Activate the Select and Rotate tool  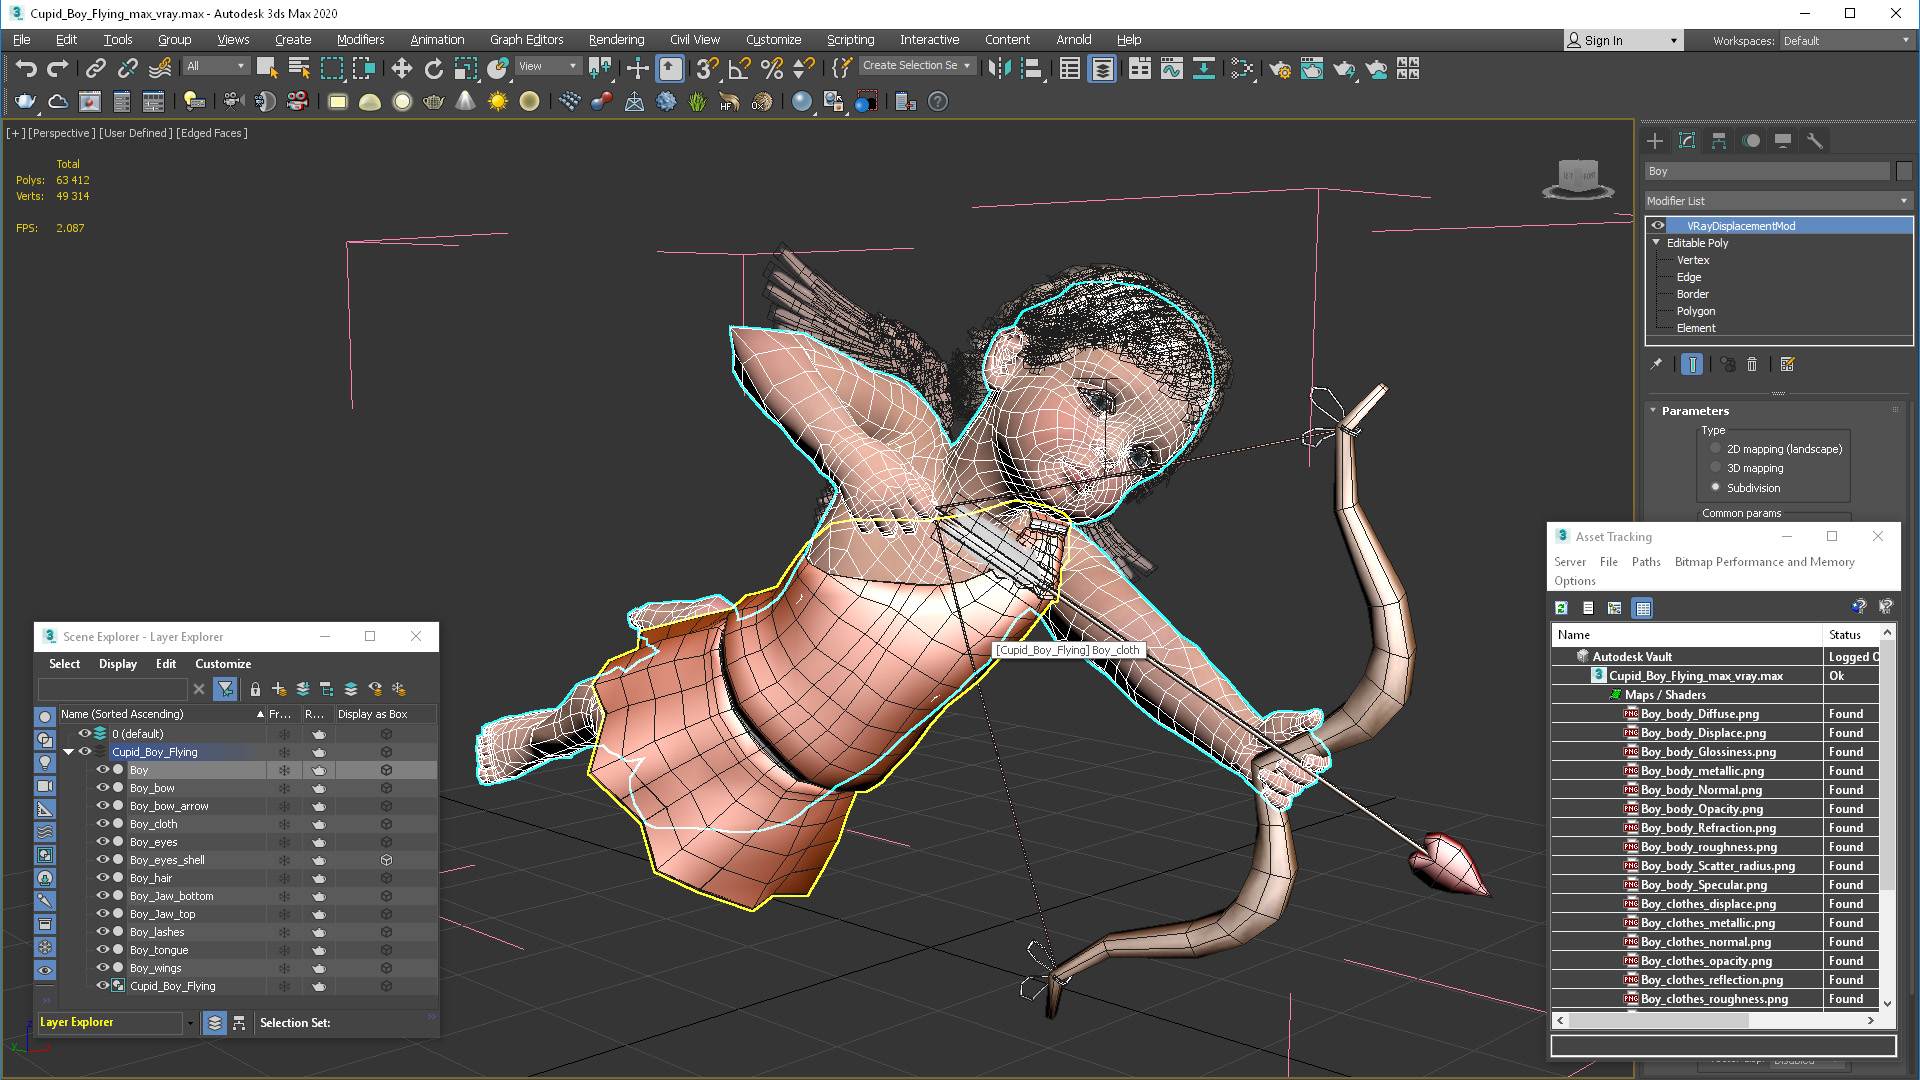pos(433,68)
